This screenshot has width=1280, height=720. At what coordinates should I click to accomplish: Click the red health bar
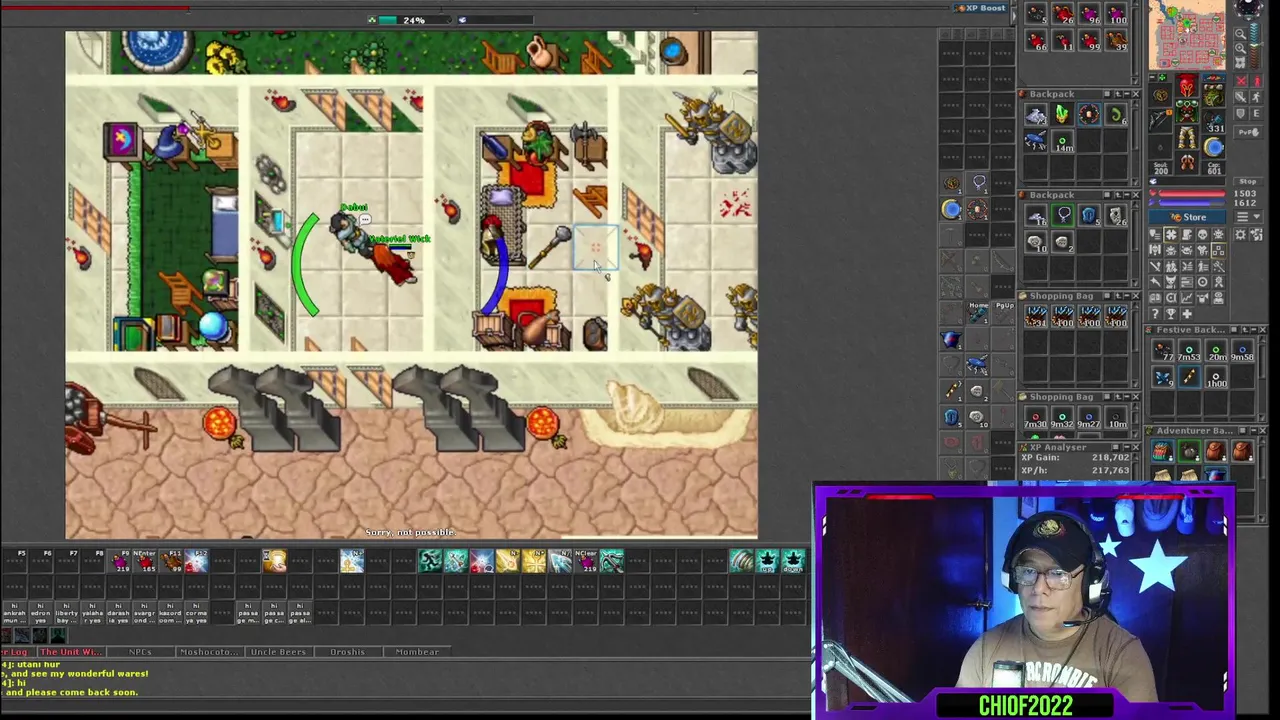(x=1191, y=194)
